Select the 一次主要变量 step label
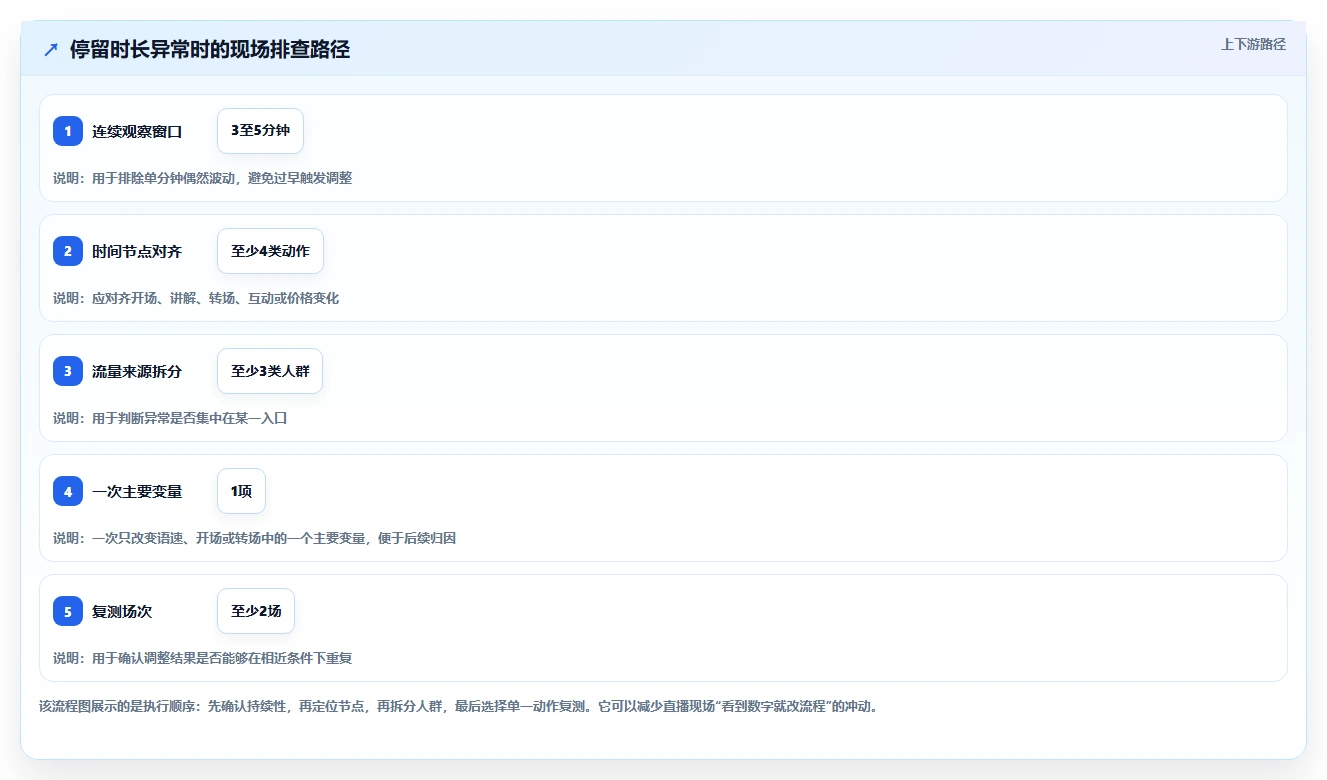Image resolution: width=1327 pixels, height=780 pixels. click(137, 491)
